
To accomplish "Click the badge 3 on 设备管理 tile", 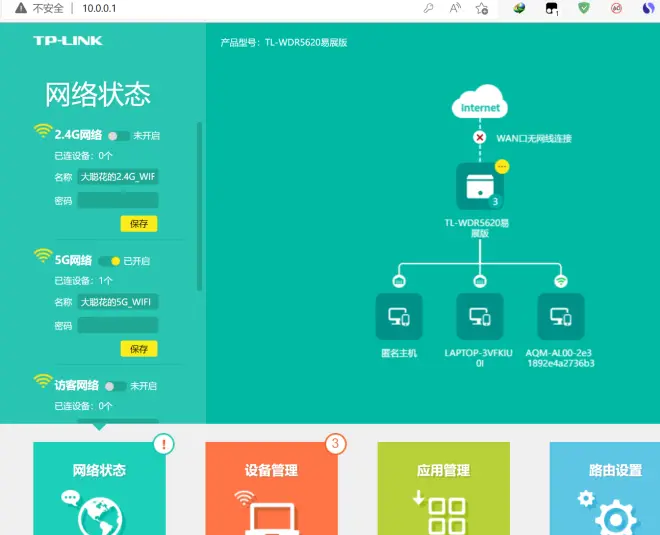I will coord(335,444).
